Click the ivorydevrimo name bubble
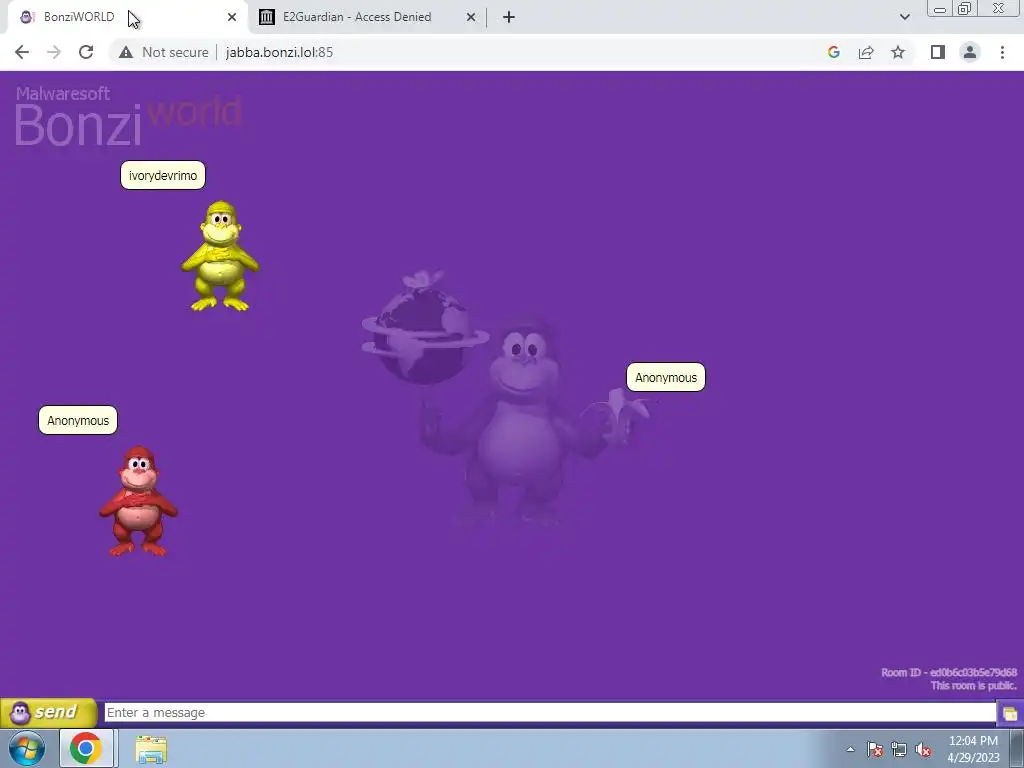Viewport: 1024px width, 768px height. pyautogui.click(x=163, y=175)
